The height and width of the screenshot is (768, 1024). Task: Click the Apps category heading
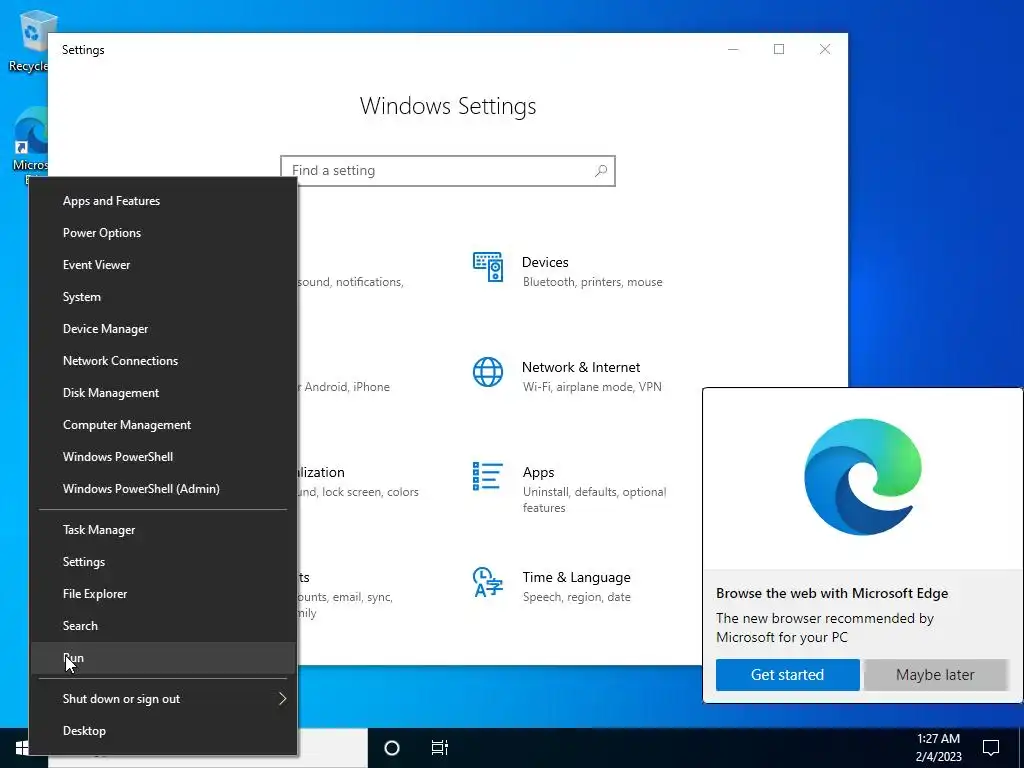[538, 473]
